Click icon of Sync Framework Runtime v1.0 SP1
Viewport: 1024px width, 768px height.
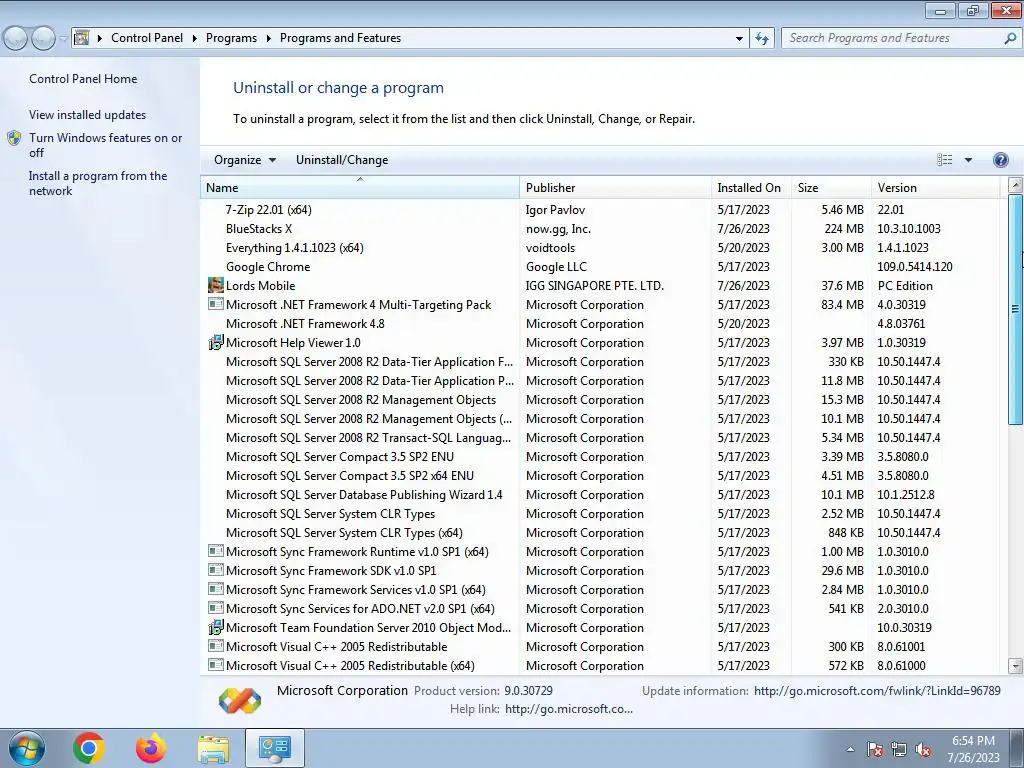[216, 551]
